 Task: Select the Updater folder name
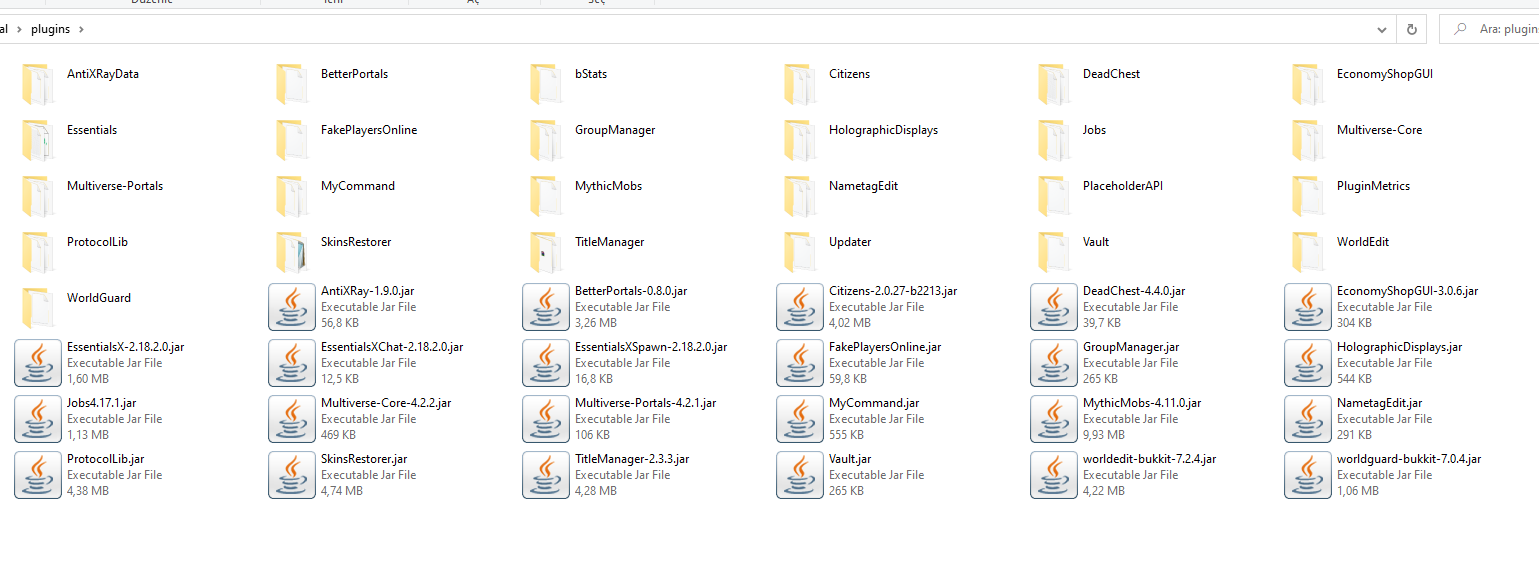850,242
